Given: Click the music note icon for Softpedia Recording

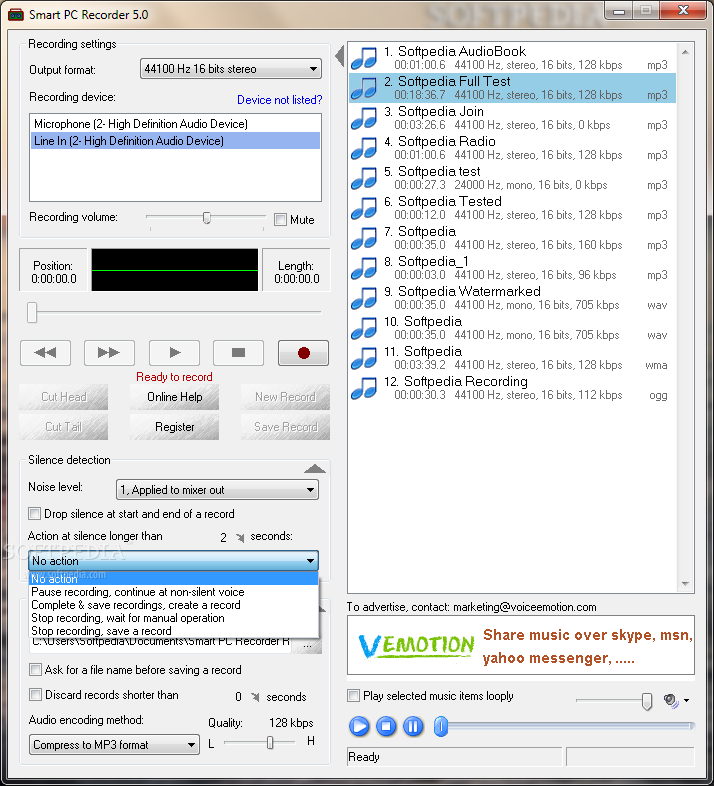Looking at the screenshot, I should tap(364, 388).
